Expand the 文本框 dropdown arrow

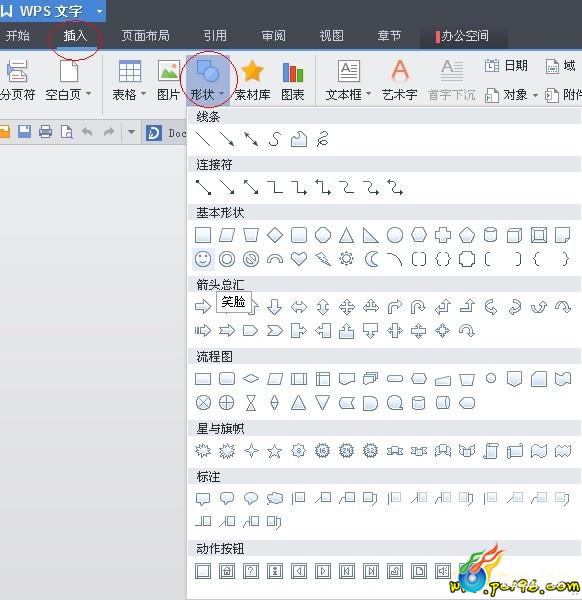(368, 93)
